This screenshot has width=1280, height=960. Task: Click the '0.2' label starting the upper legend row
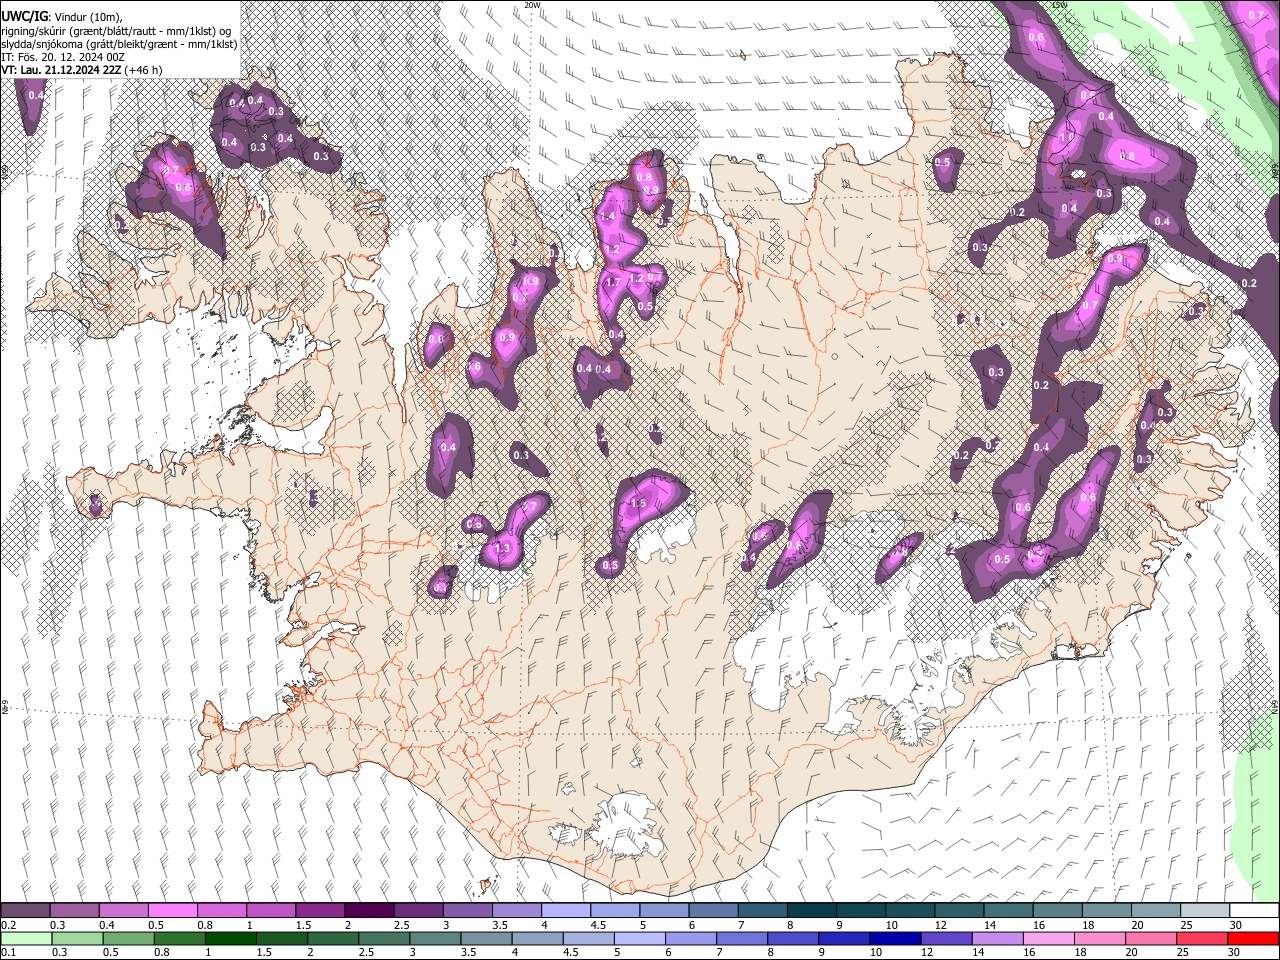pos(8,925)
